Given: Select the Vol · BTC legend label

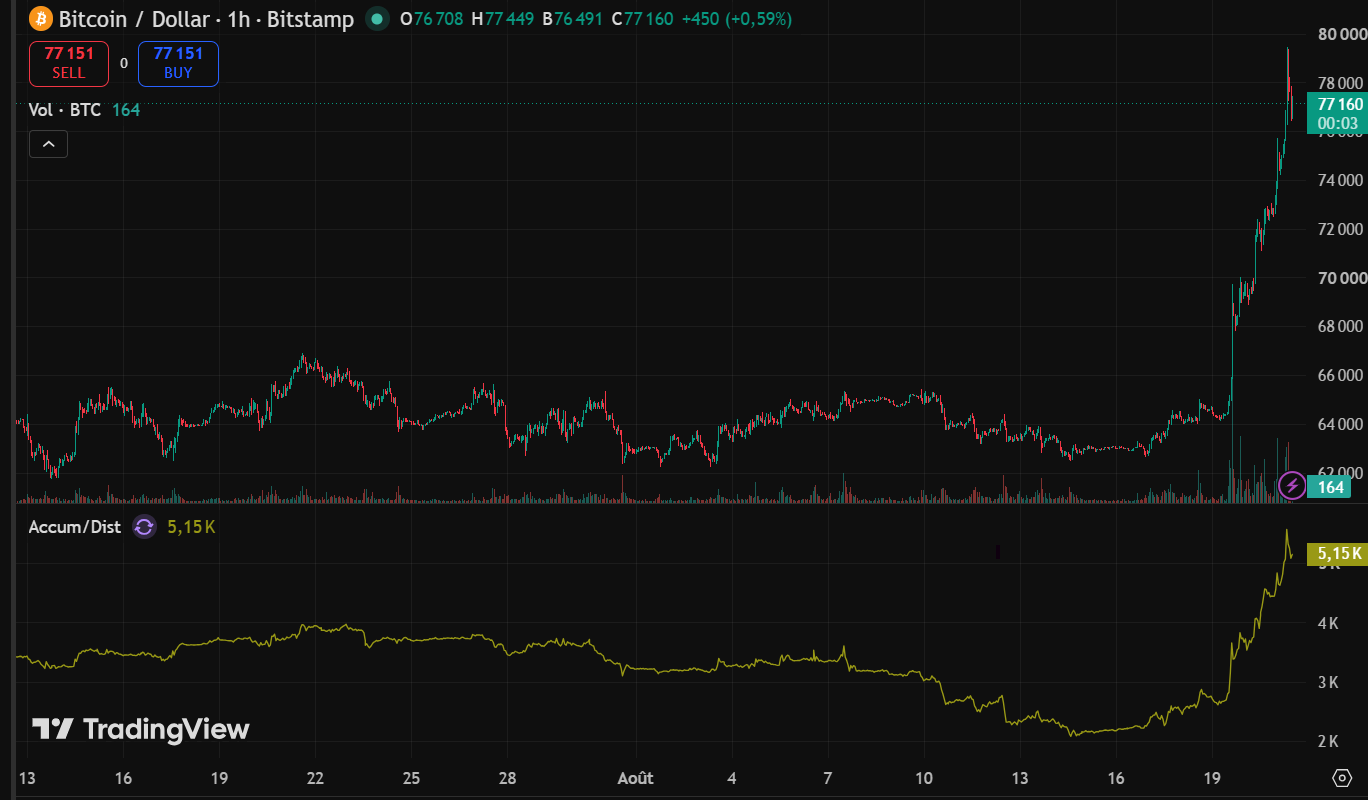Looking at the screenshot, I should pyautogui.click(x=65, y=110).
